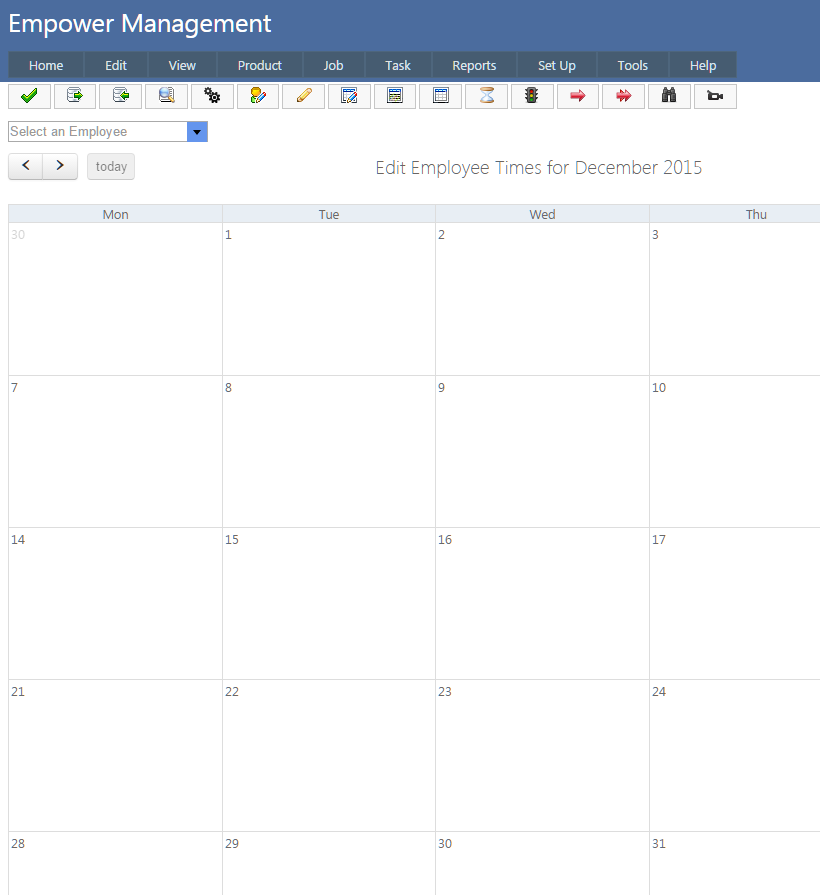
Task: Click the green checkmark toolbar icon
Action: [x=29, y=96]
